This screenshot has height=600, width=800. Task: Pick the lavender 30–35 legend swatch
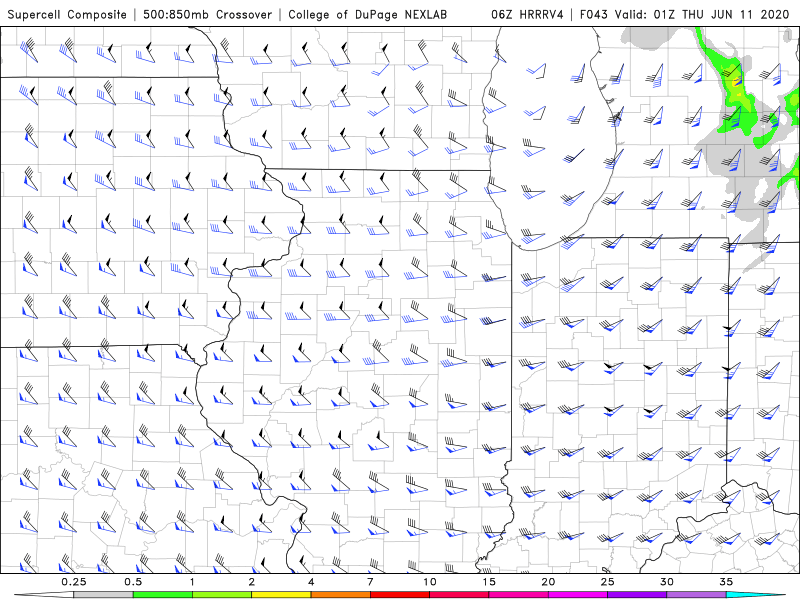pos(696,595)
